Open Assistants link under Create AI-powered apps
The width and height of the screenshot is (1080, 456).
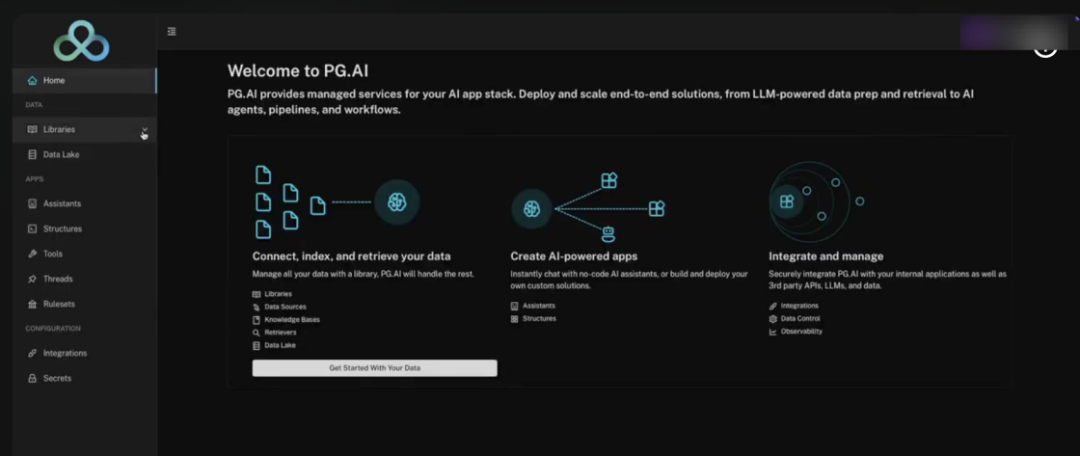pyautogui.click(x=539, y=306)
